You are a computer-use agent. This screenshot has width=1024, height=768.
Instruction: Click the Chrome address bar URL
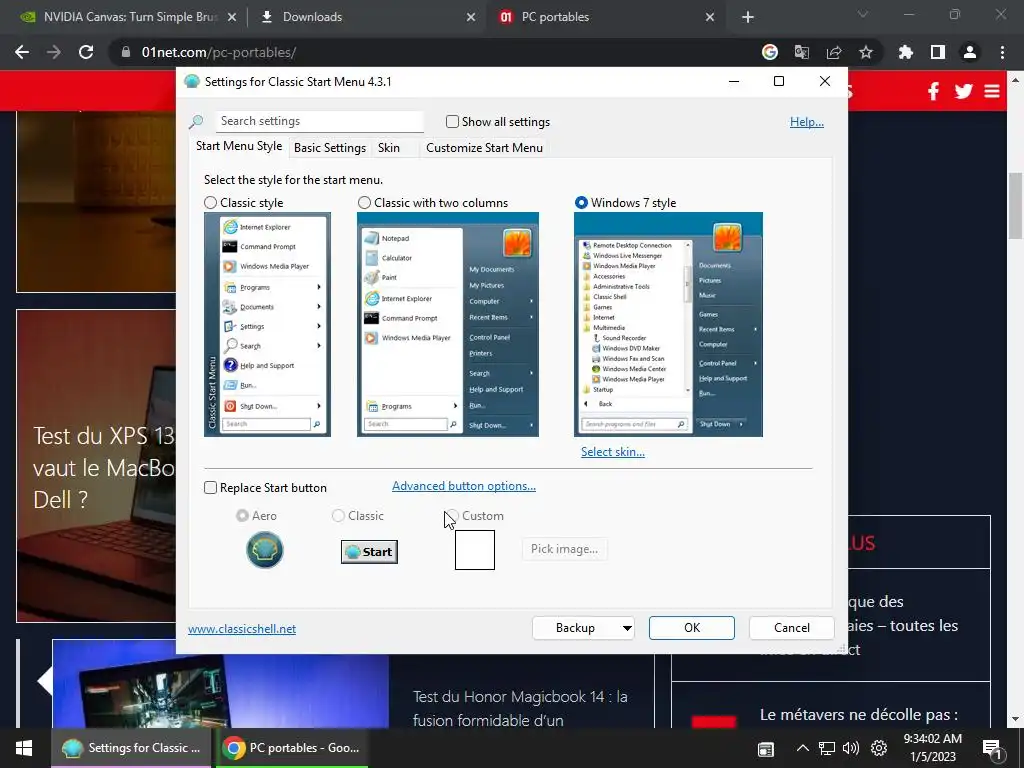click(219, 52)
